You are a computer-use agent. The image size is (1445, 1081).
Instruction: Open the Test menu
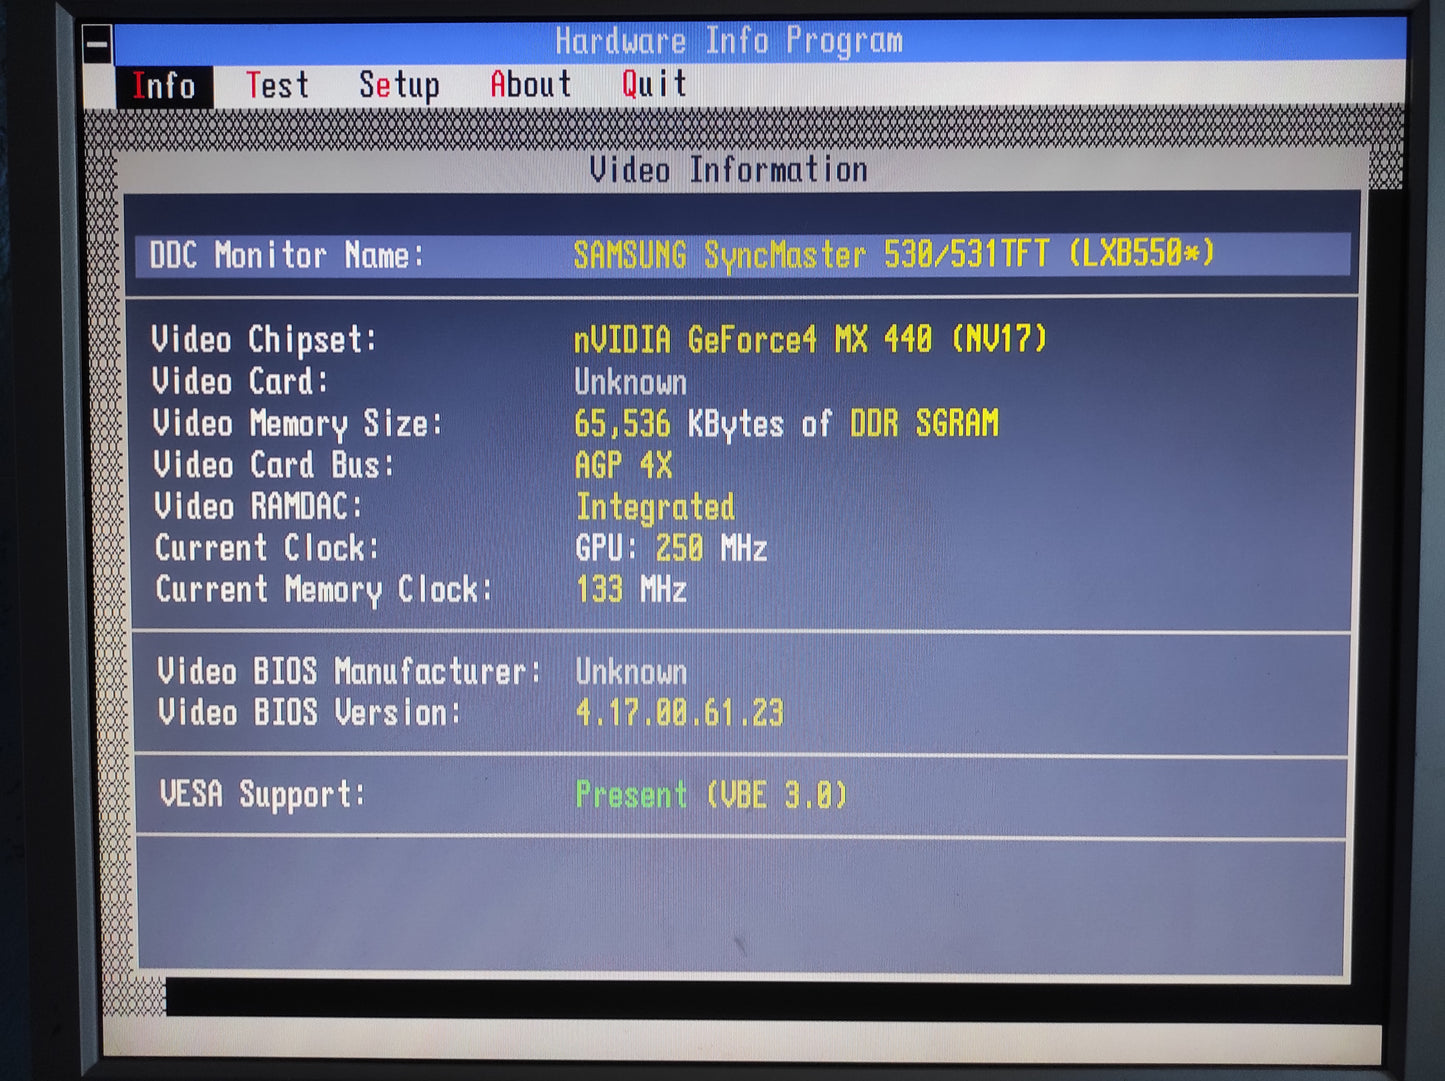278,85
